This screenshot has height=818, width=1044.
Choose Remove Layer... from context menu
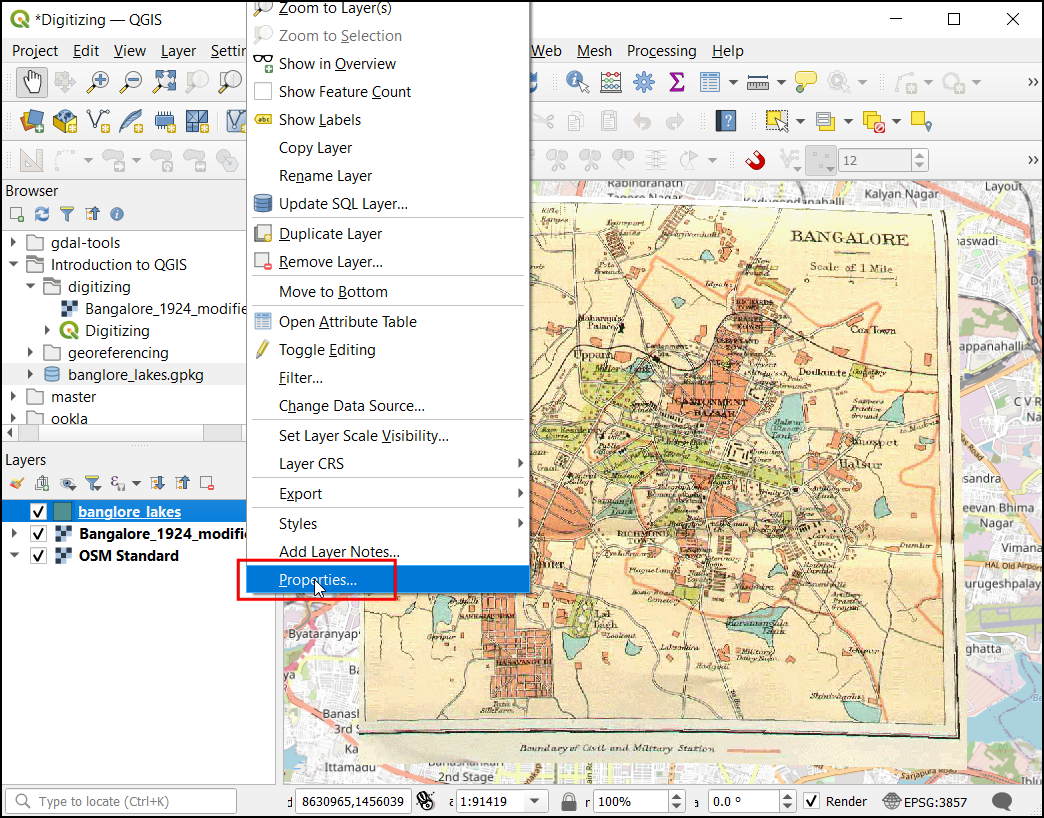point(388,262)
